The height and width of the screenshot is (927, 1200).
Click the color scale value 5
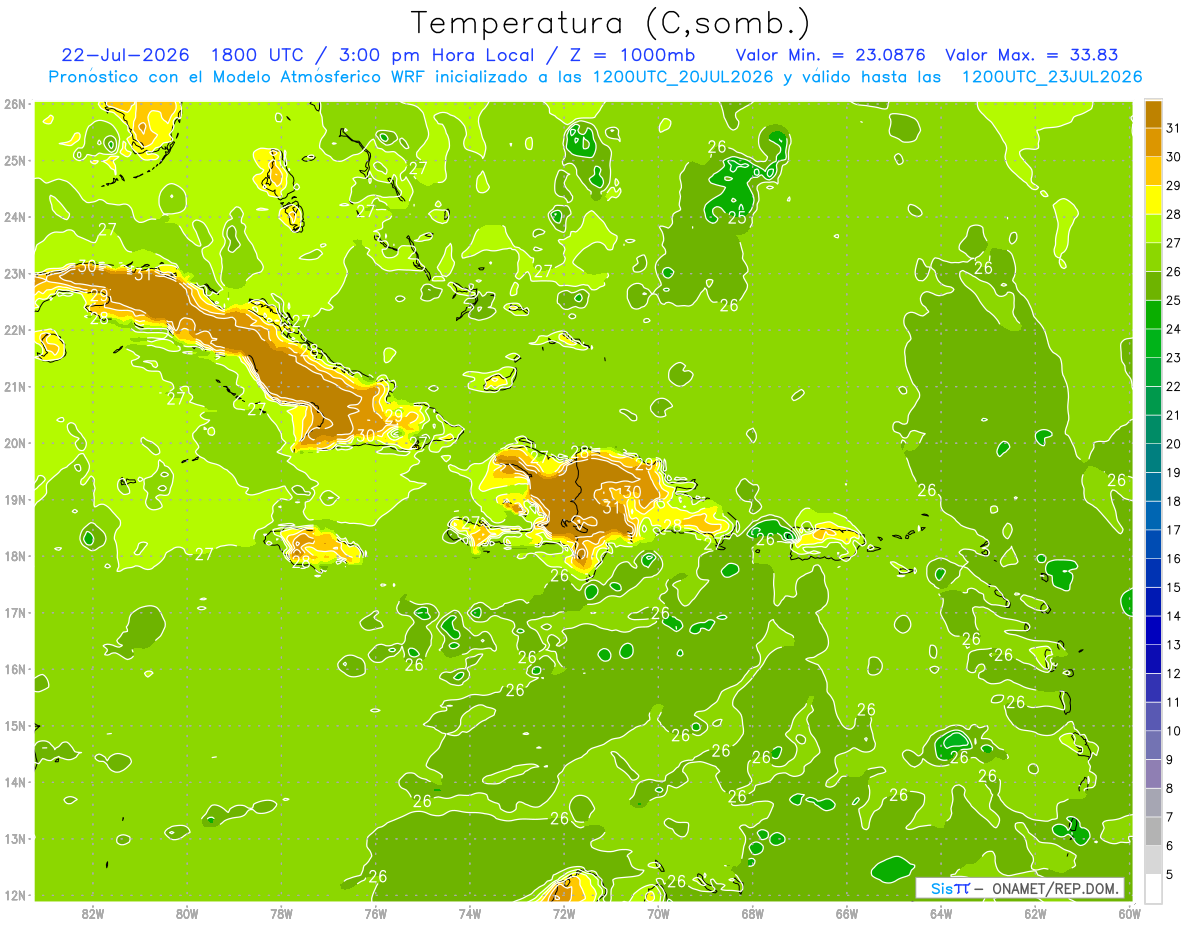pos(1171,875)
